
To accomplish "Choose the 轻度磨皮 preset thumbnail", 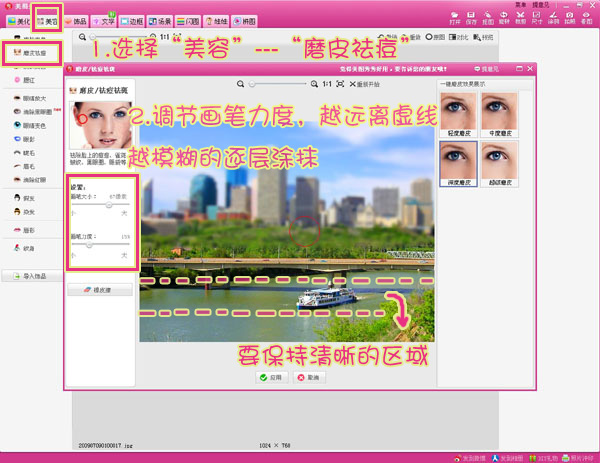I will coord(458,114).
